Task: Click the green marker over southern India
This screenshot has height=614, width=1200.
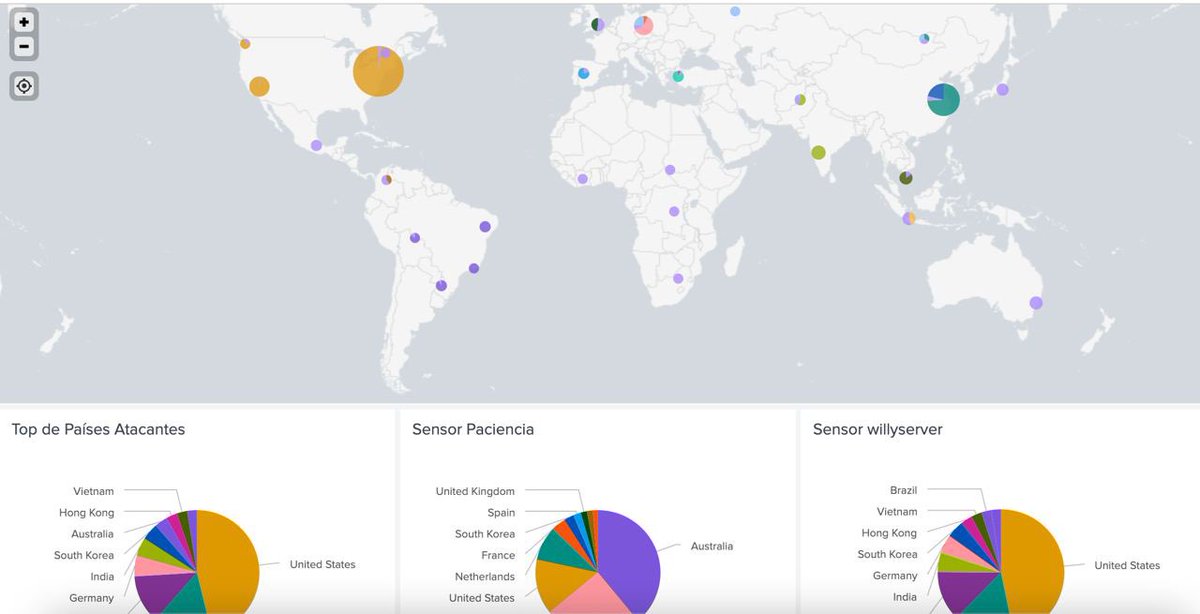Action: (818, 153)
